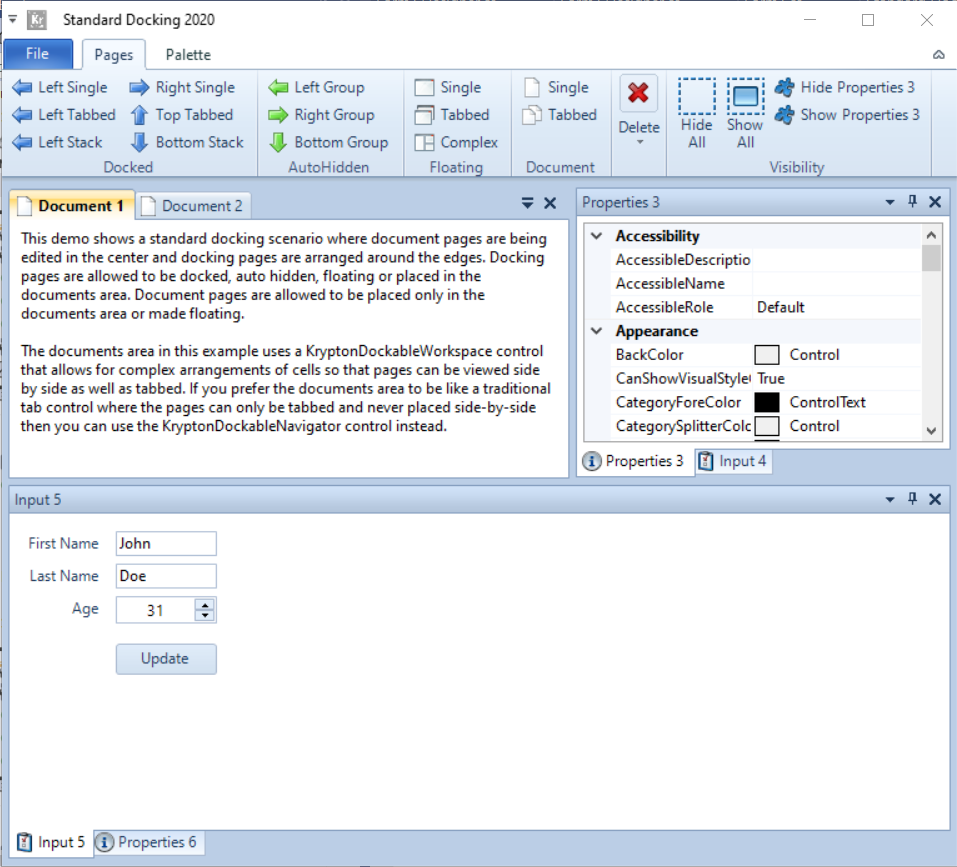Switch to the Document 2 tab
957x867 pixels.
pos(193,206)
